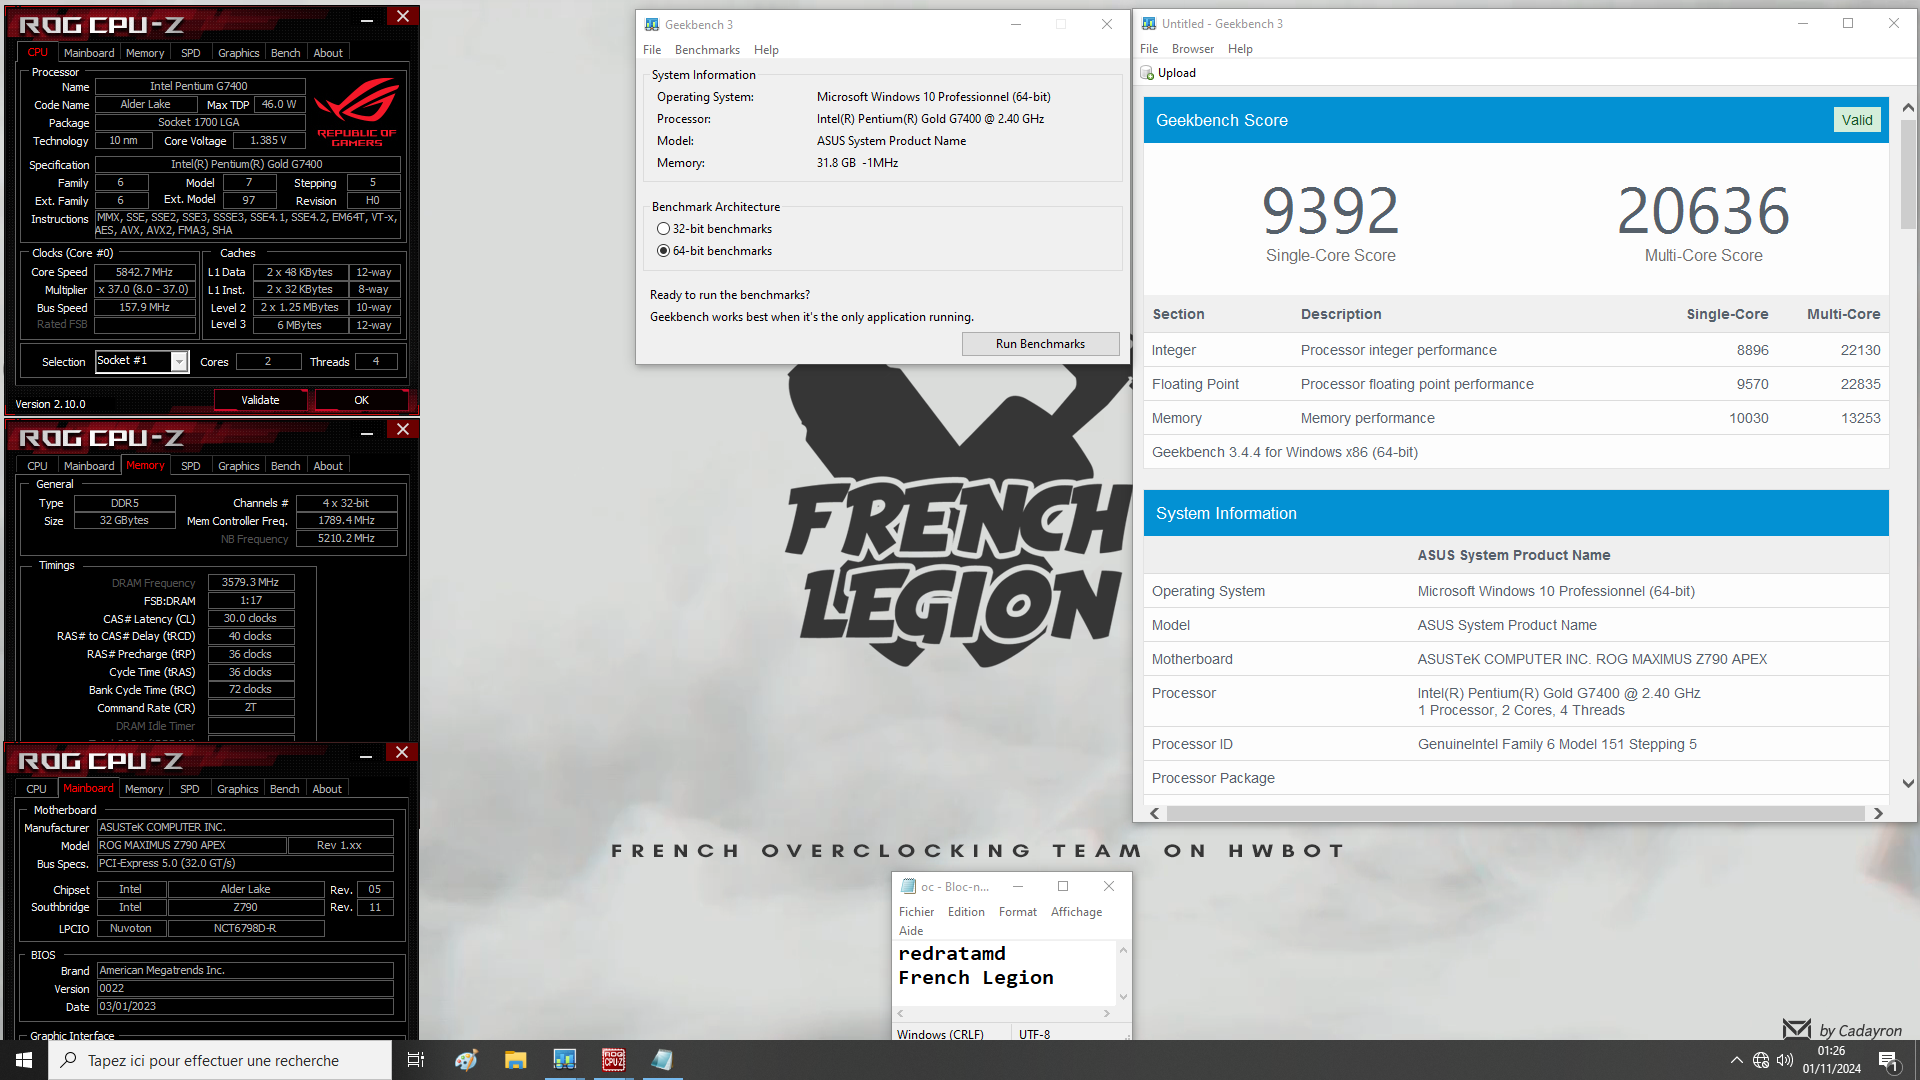The height and width of the screenshot is (1080, 1920).
Task: Close the Mainboard ROG CPU-Z window
Action: 402,752
